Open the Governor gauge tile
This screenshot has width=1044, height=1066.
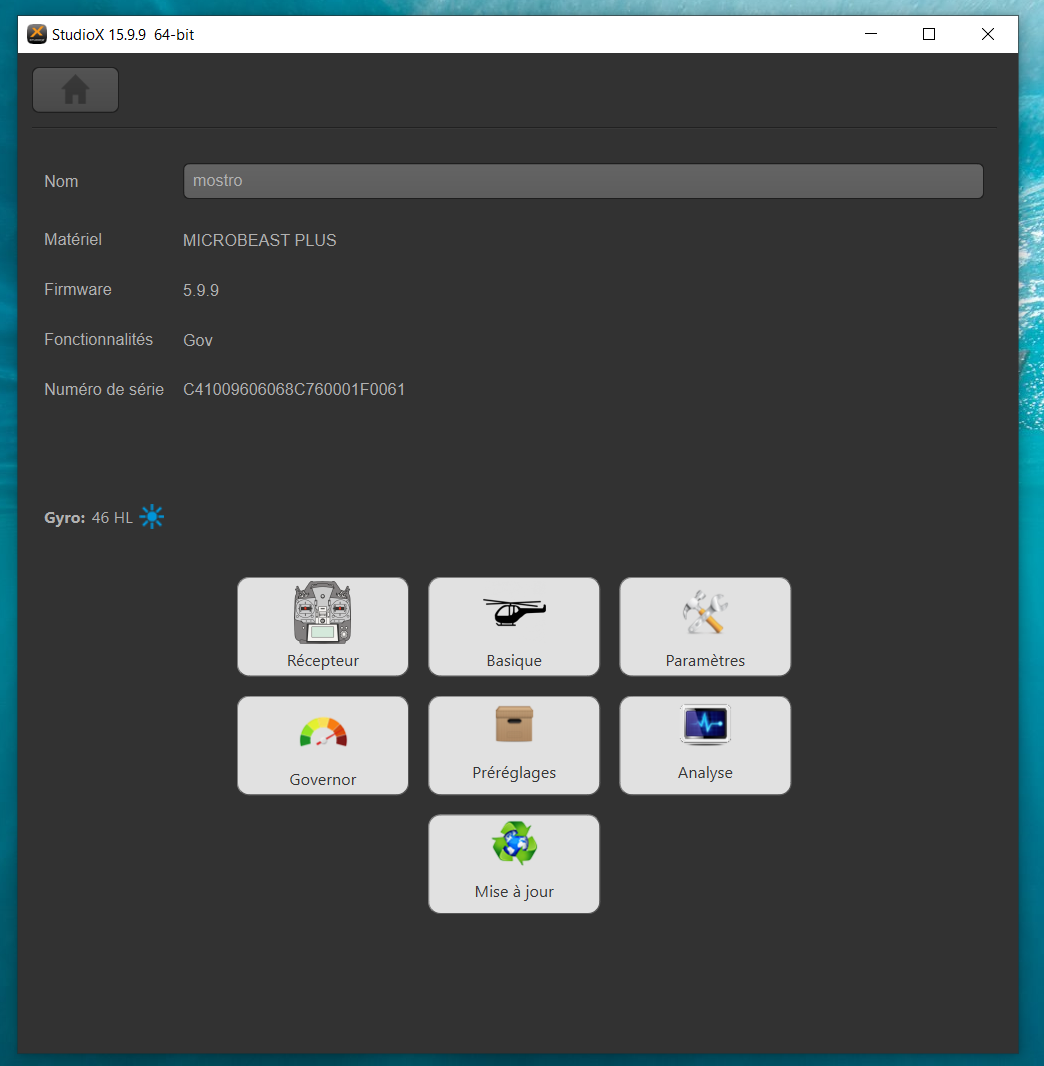click(323, 745)
